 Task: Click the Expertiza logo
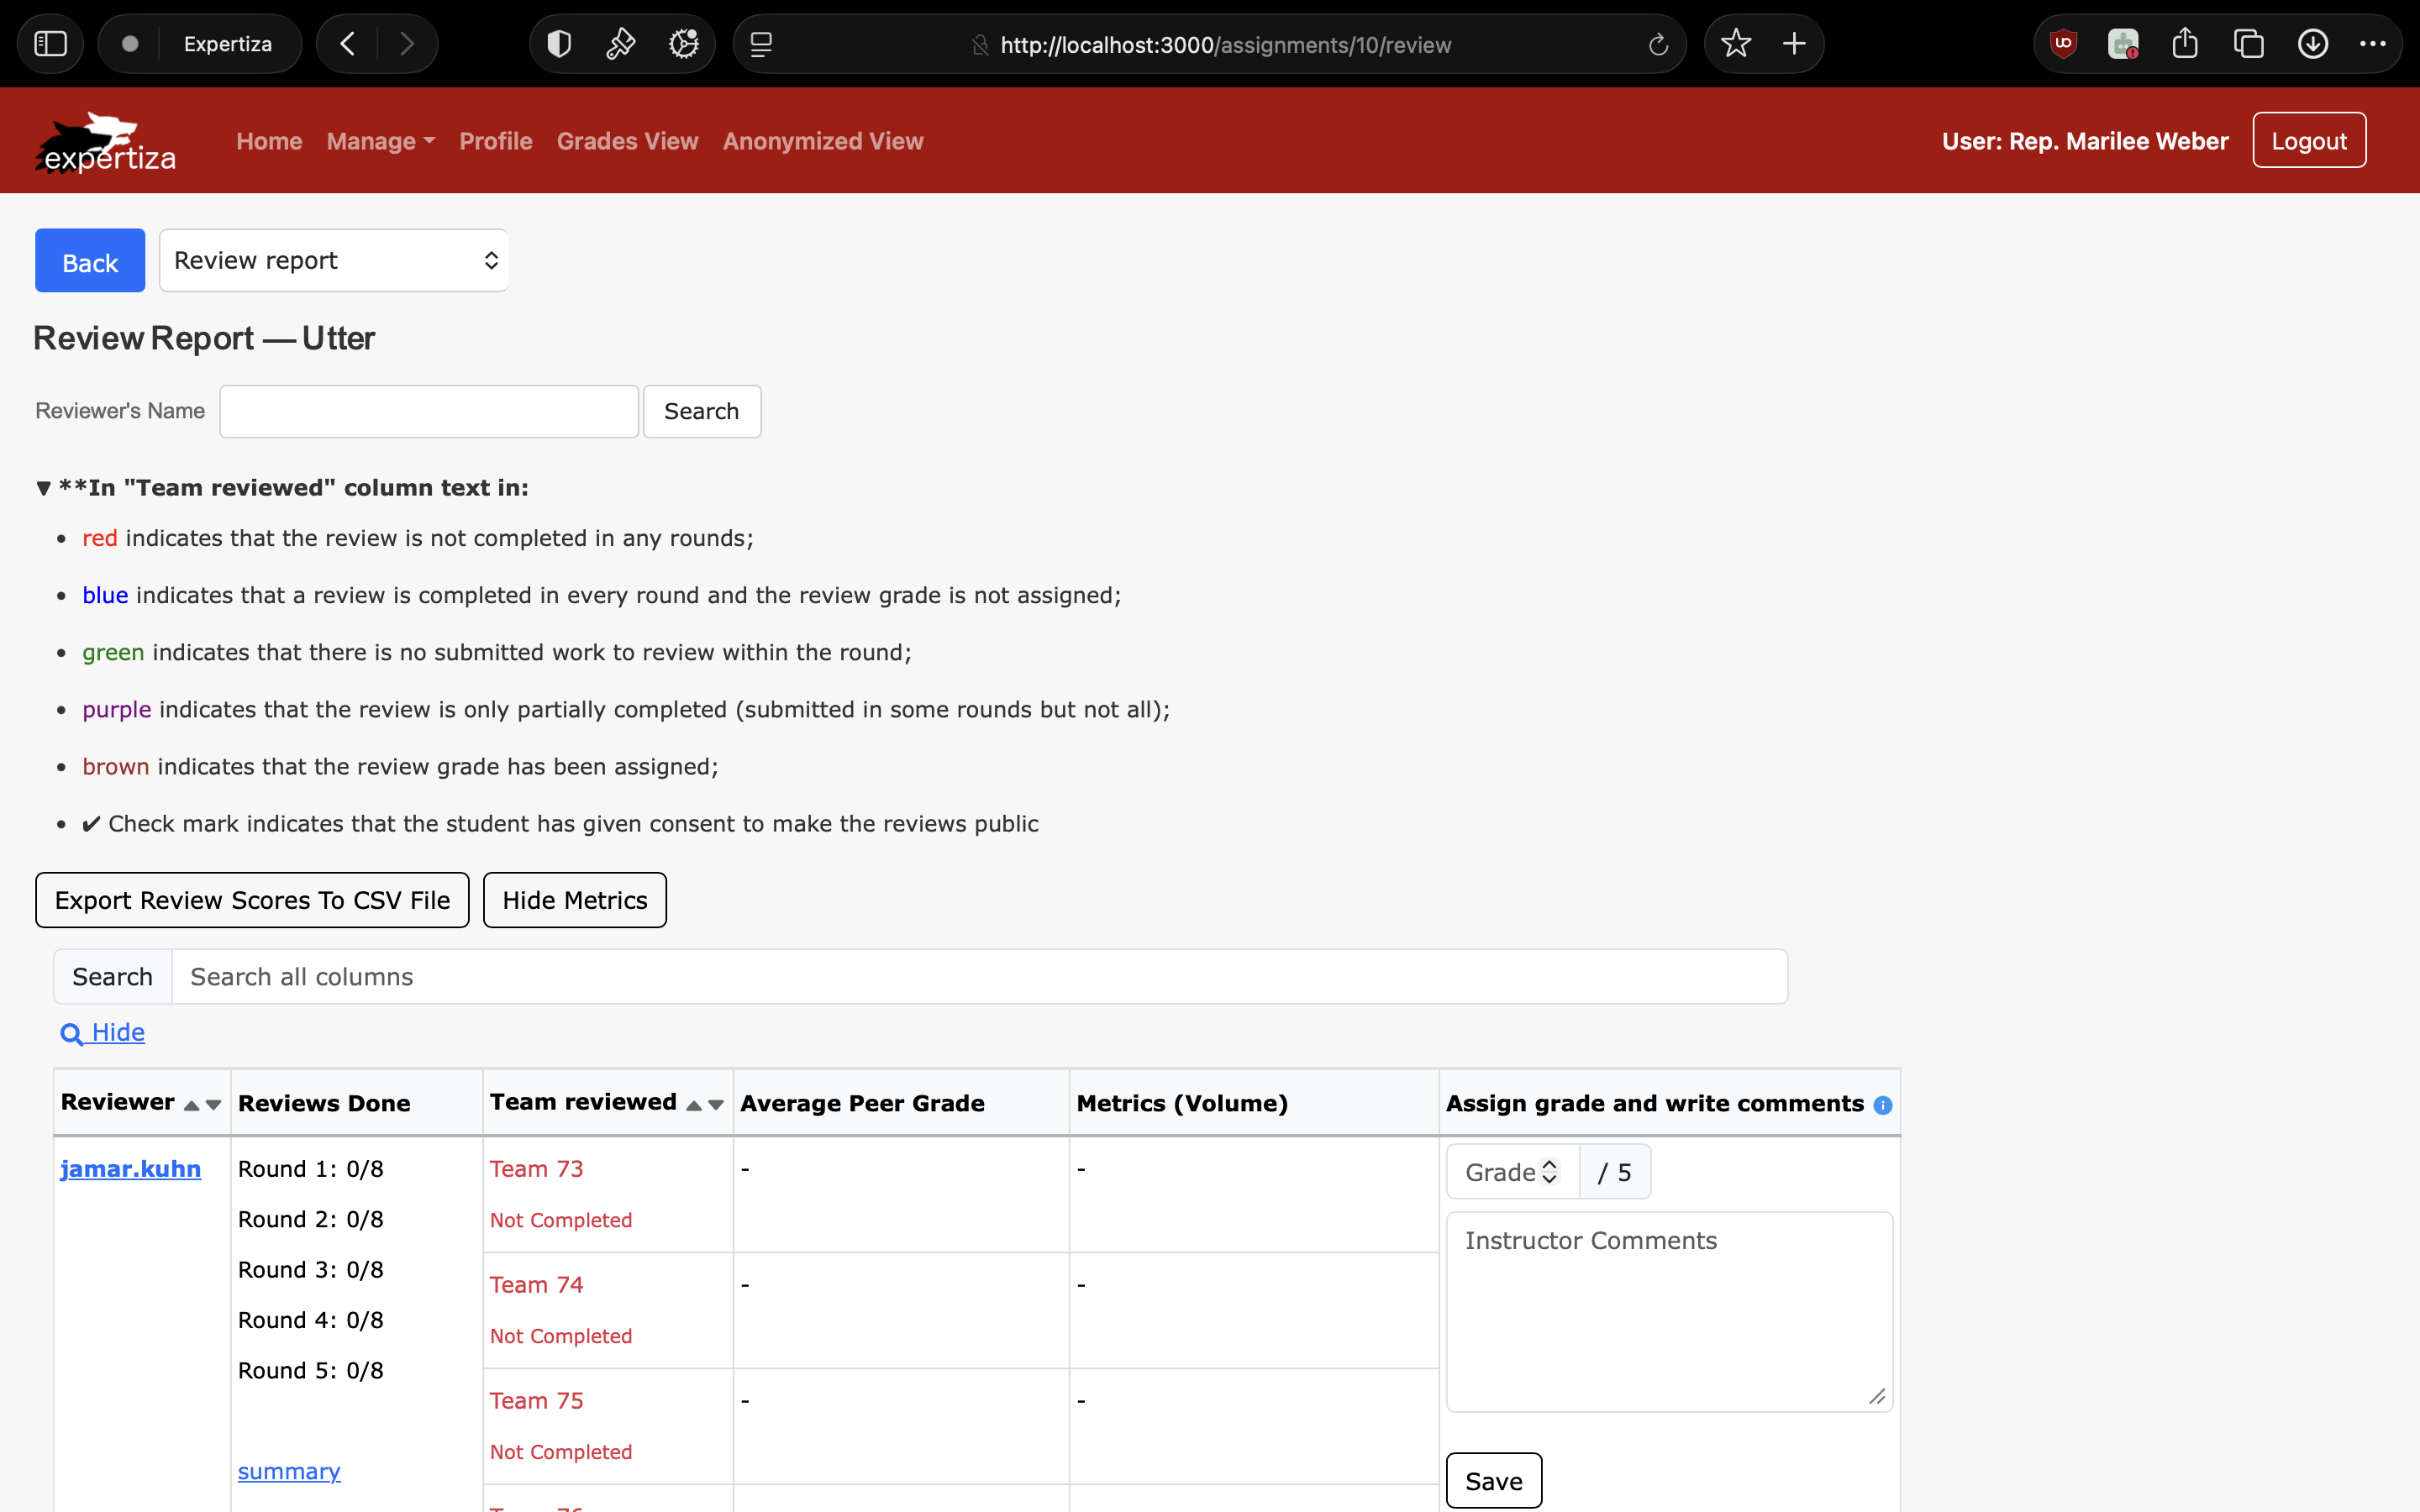pos(106,141)
